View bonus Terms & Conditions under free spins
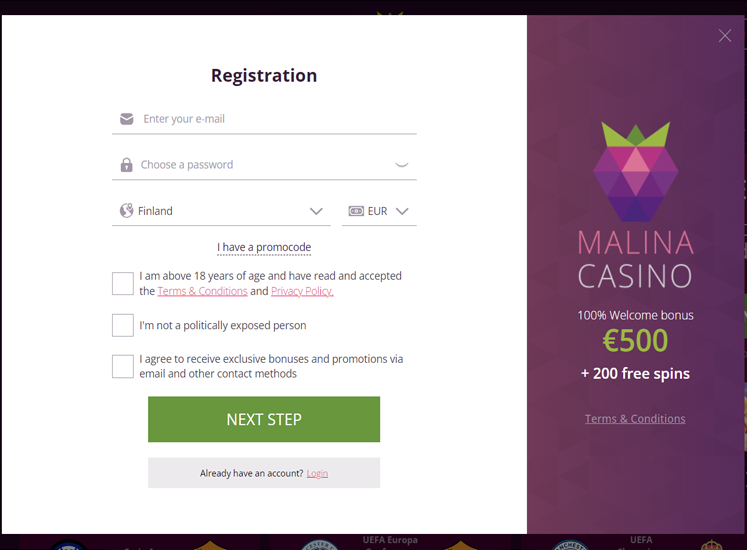747x550 pixels. coord(635,419)
